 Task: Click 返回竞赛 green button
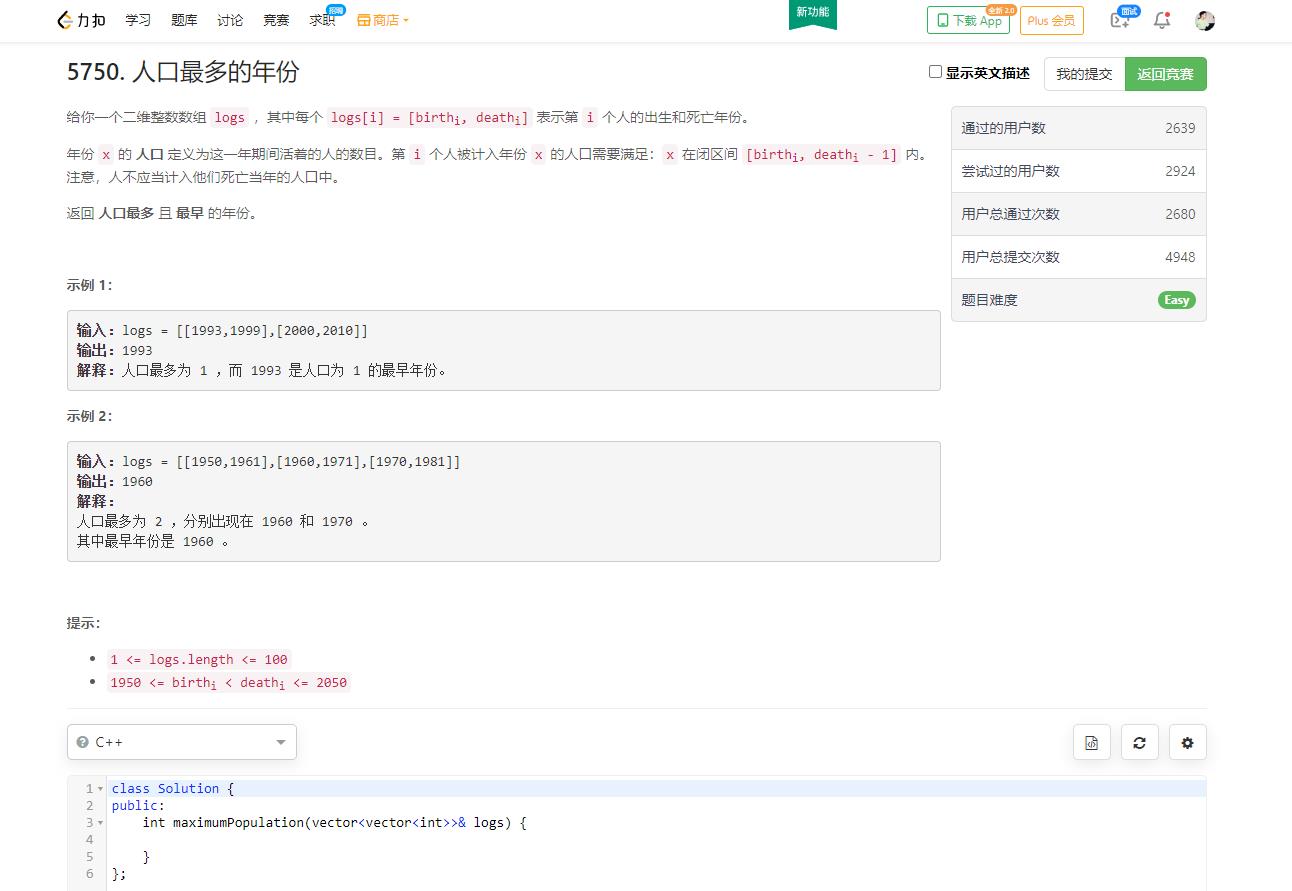(1165, 74)
